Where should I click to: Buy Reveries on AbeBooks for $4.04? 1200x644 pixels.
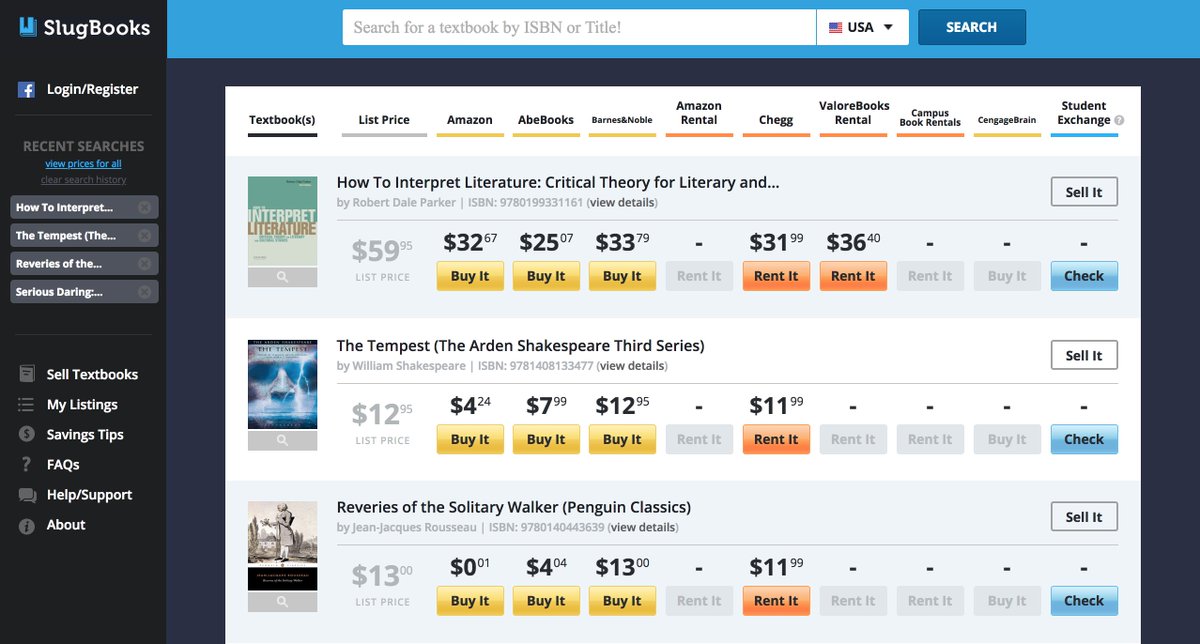(x=546, y=601)
